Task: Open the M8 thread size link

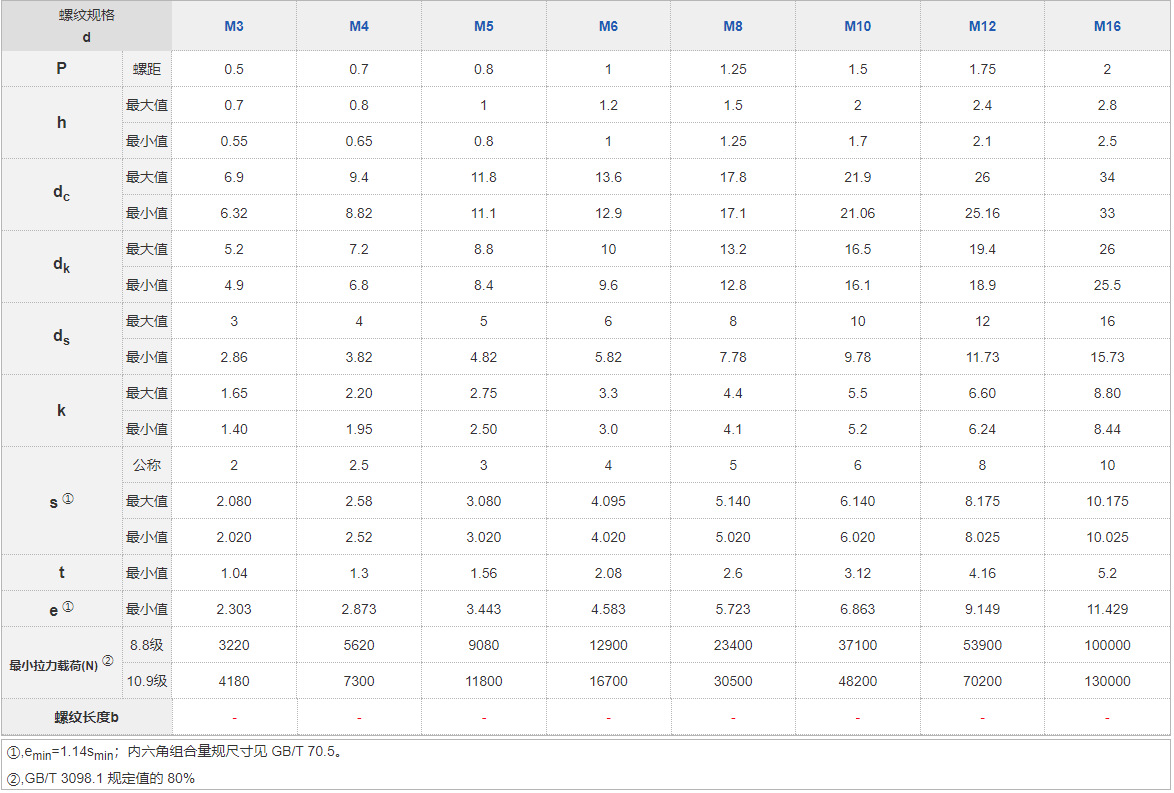Action: pos(733,26)
